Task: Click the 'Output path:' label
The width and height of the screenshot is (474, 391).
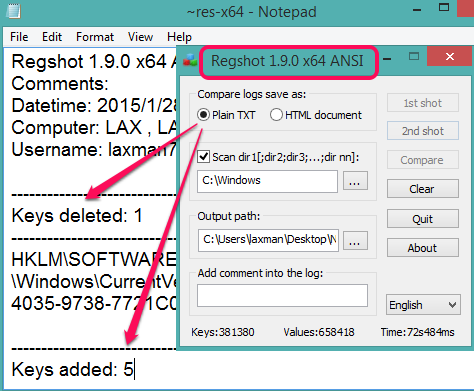Action: [x=229, y=216]
